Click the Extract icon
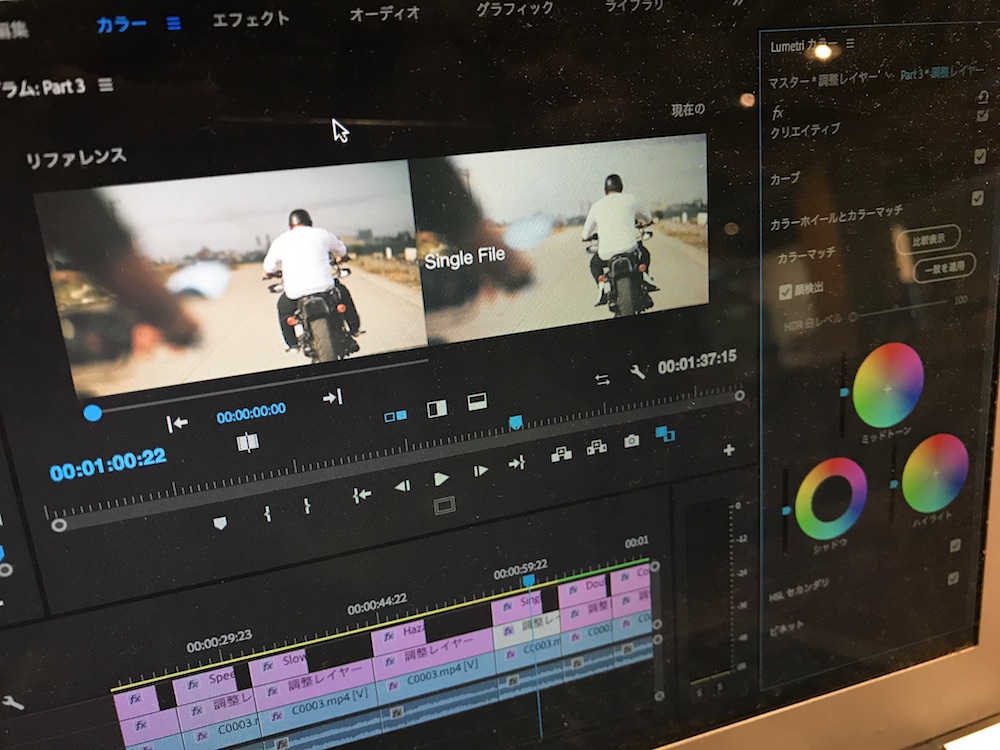The image size is (1000, 750). (x=597, y=447)
